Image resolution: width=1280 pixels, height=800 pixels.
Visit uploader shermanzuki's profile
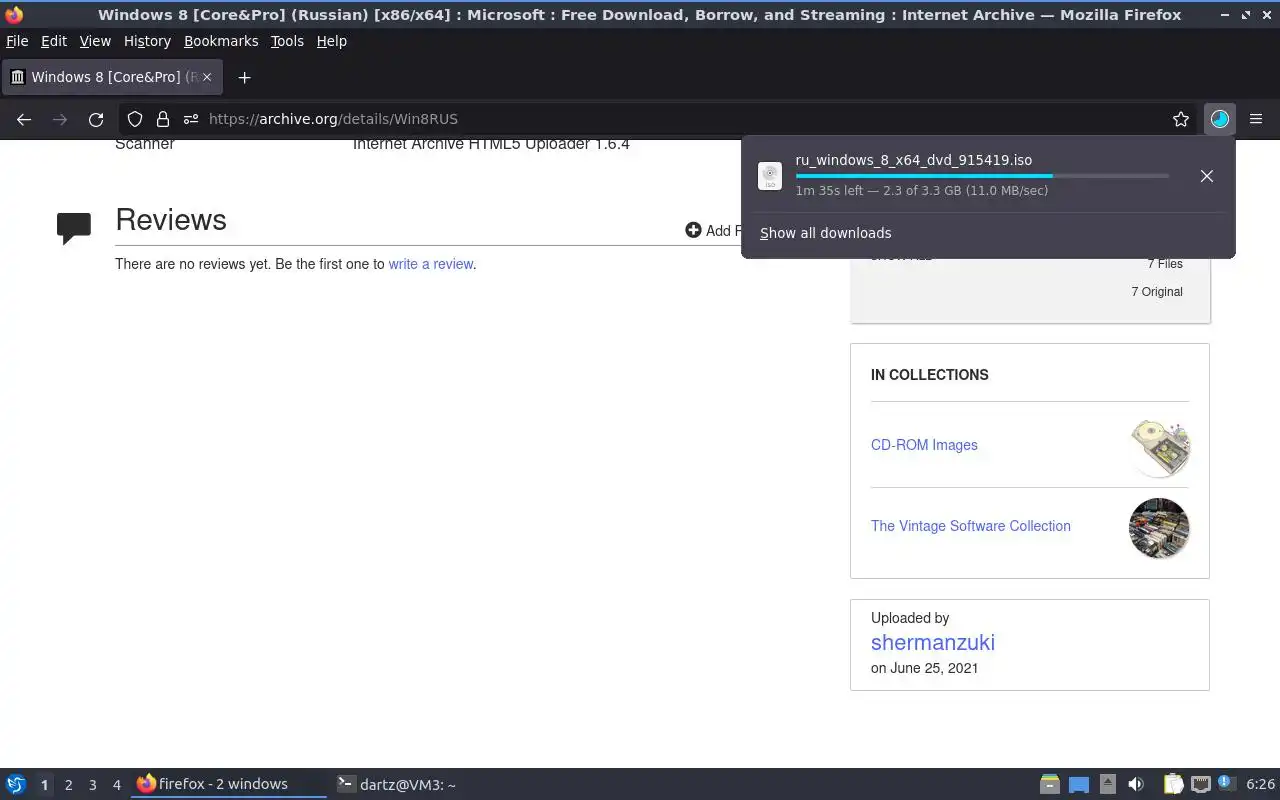[933, 642]
